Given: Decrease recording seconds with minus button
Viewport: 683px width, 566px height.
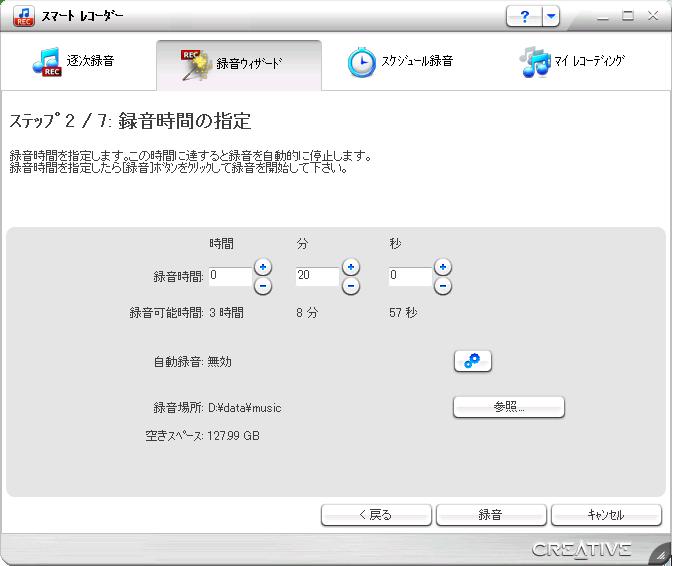Looking at the screenshot, I should tap(443, 286).
